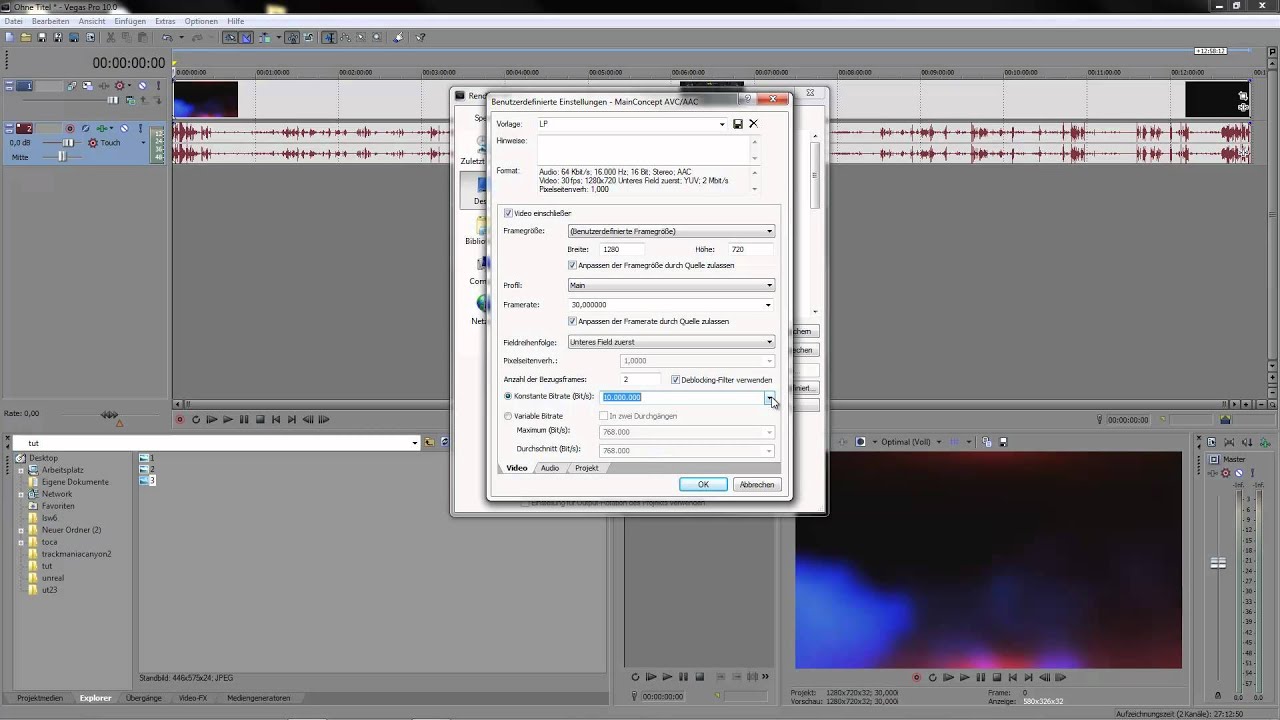Image resolution: width=1280 pixels, height=720 pixels.
Task: Select Variable Bitrate radio button
Action: tap(509, 416)
